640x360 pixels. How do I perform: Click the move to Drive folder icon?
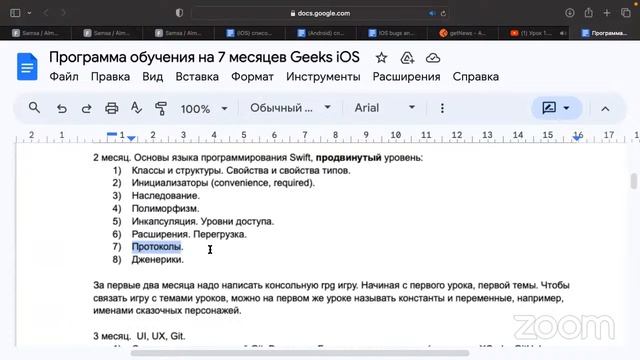coord(407,58)
